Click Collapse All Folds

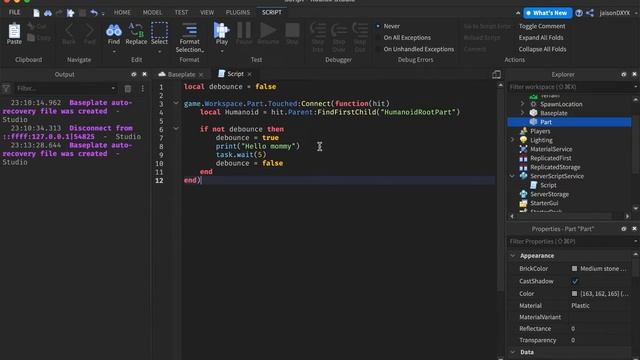click(x=542, y=49)
